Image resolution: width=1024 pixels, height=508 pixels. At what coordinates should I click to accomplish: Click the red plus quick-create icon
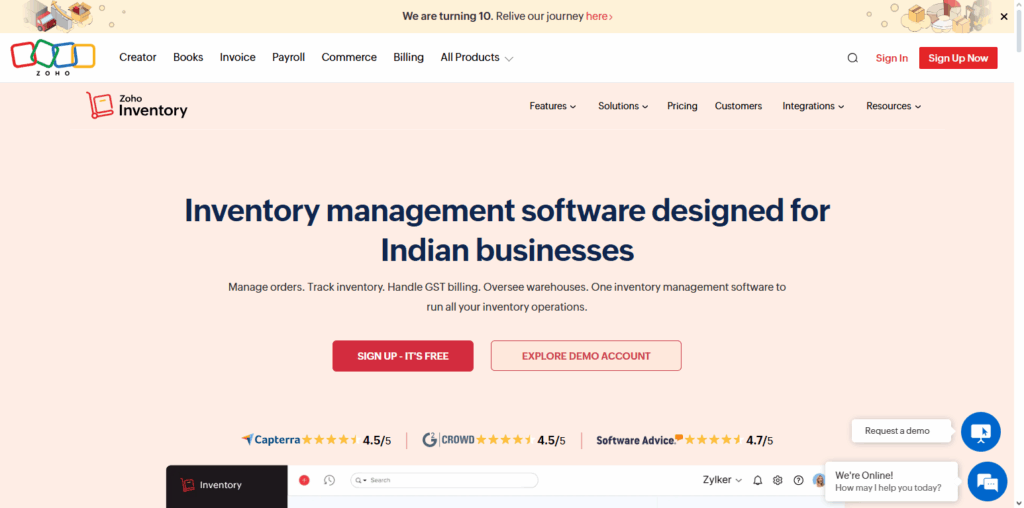pos(304,480)
